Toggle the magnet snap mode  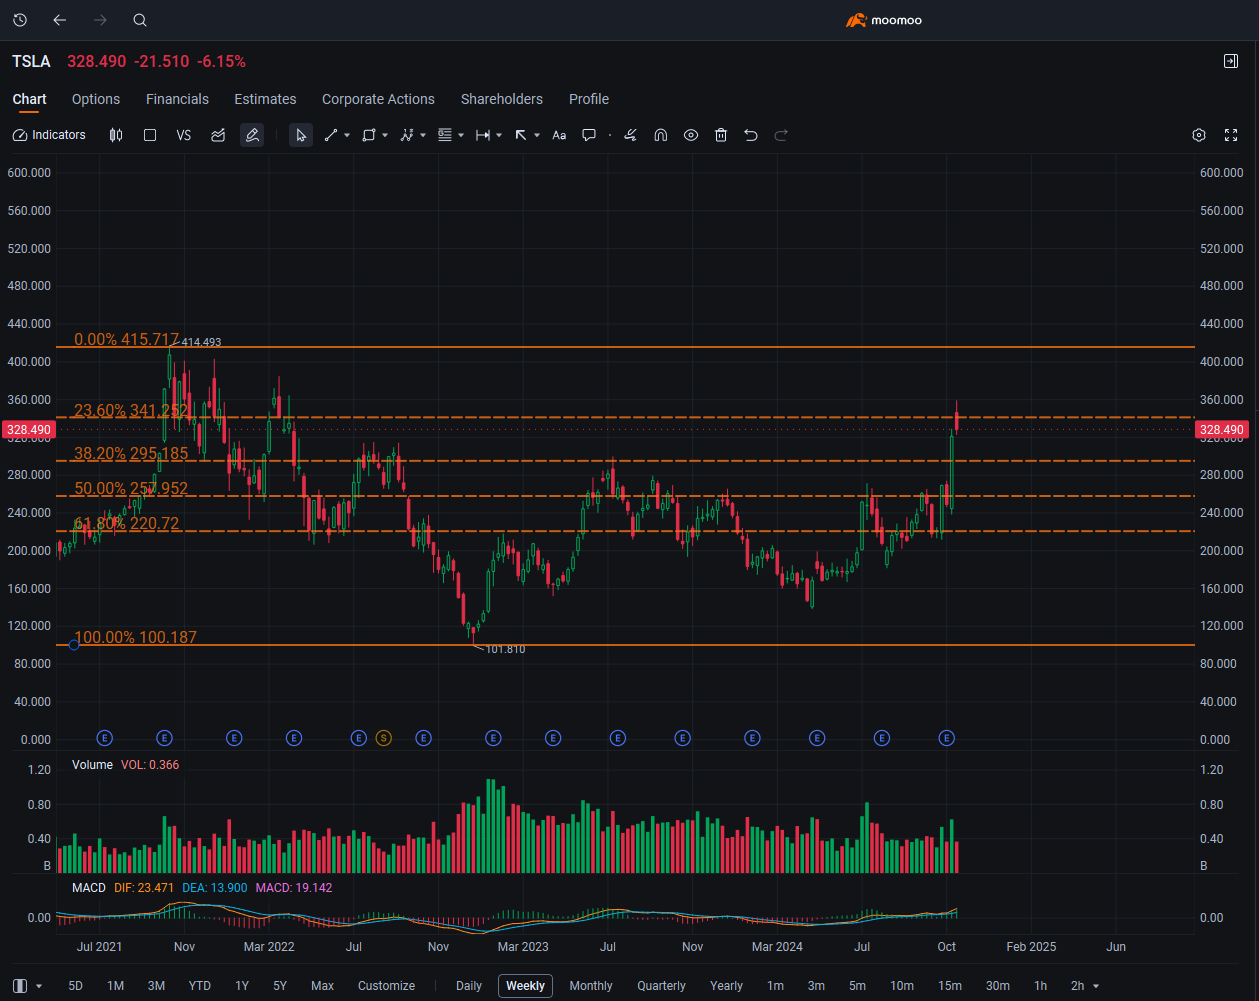pyautogui.click(x=661, y=135)
